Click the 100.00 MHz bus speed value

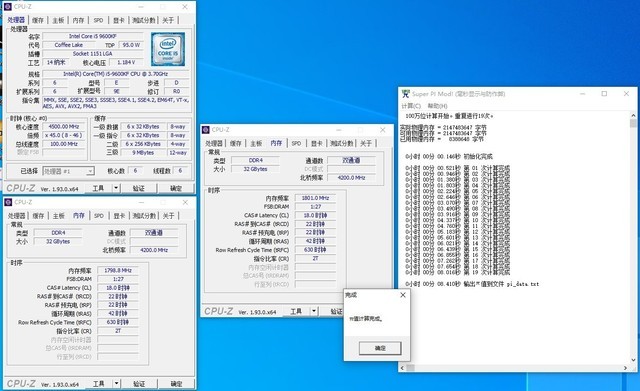[64, 144]
